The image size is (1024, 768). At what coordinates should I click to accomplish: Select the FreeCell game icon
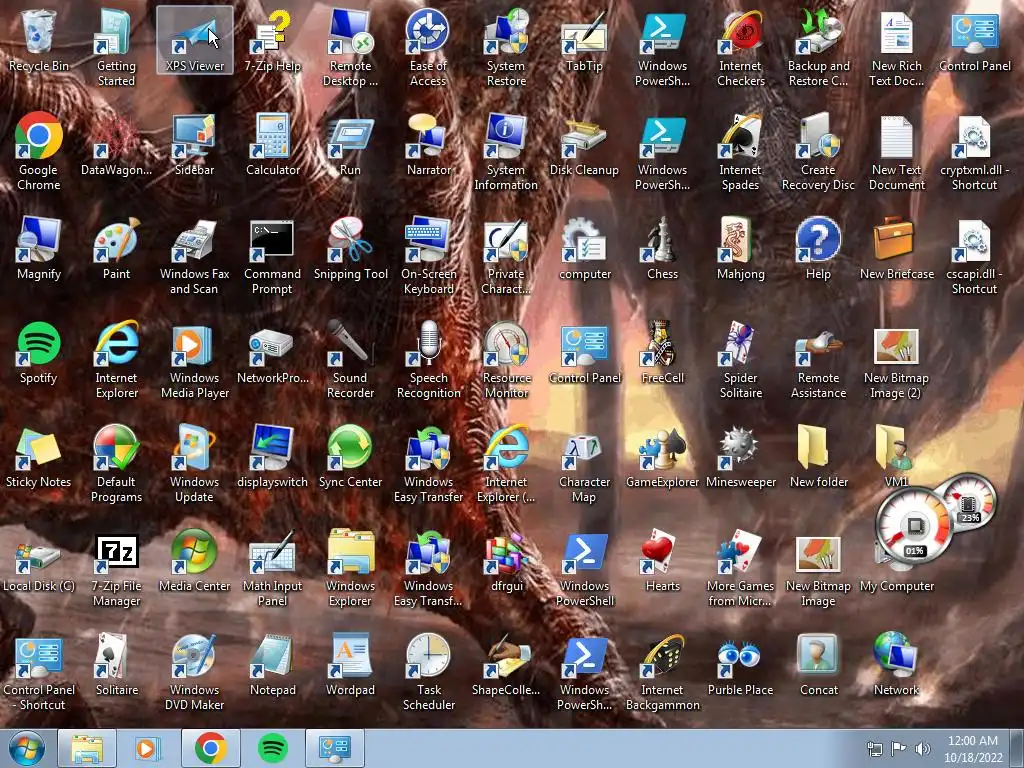662,353
